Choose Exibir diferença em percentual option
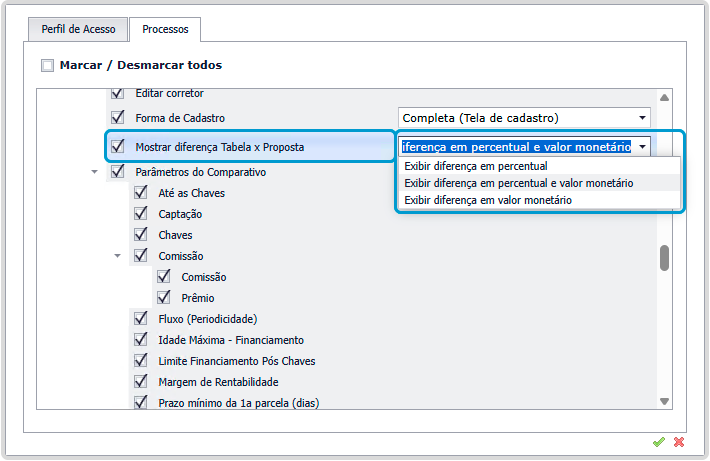710x461 pixels. (x=476, y=166)
